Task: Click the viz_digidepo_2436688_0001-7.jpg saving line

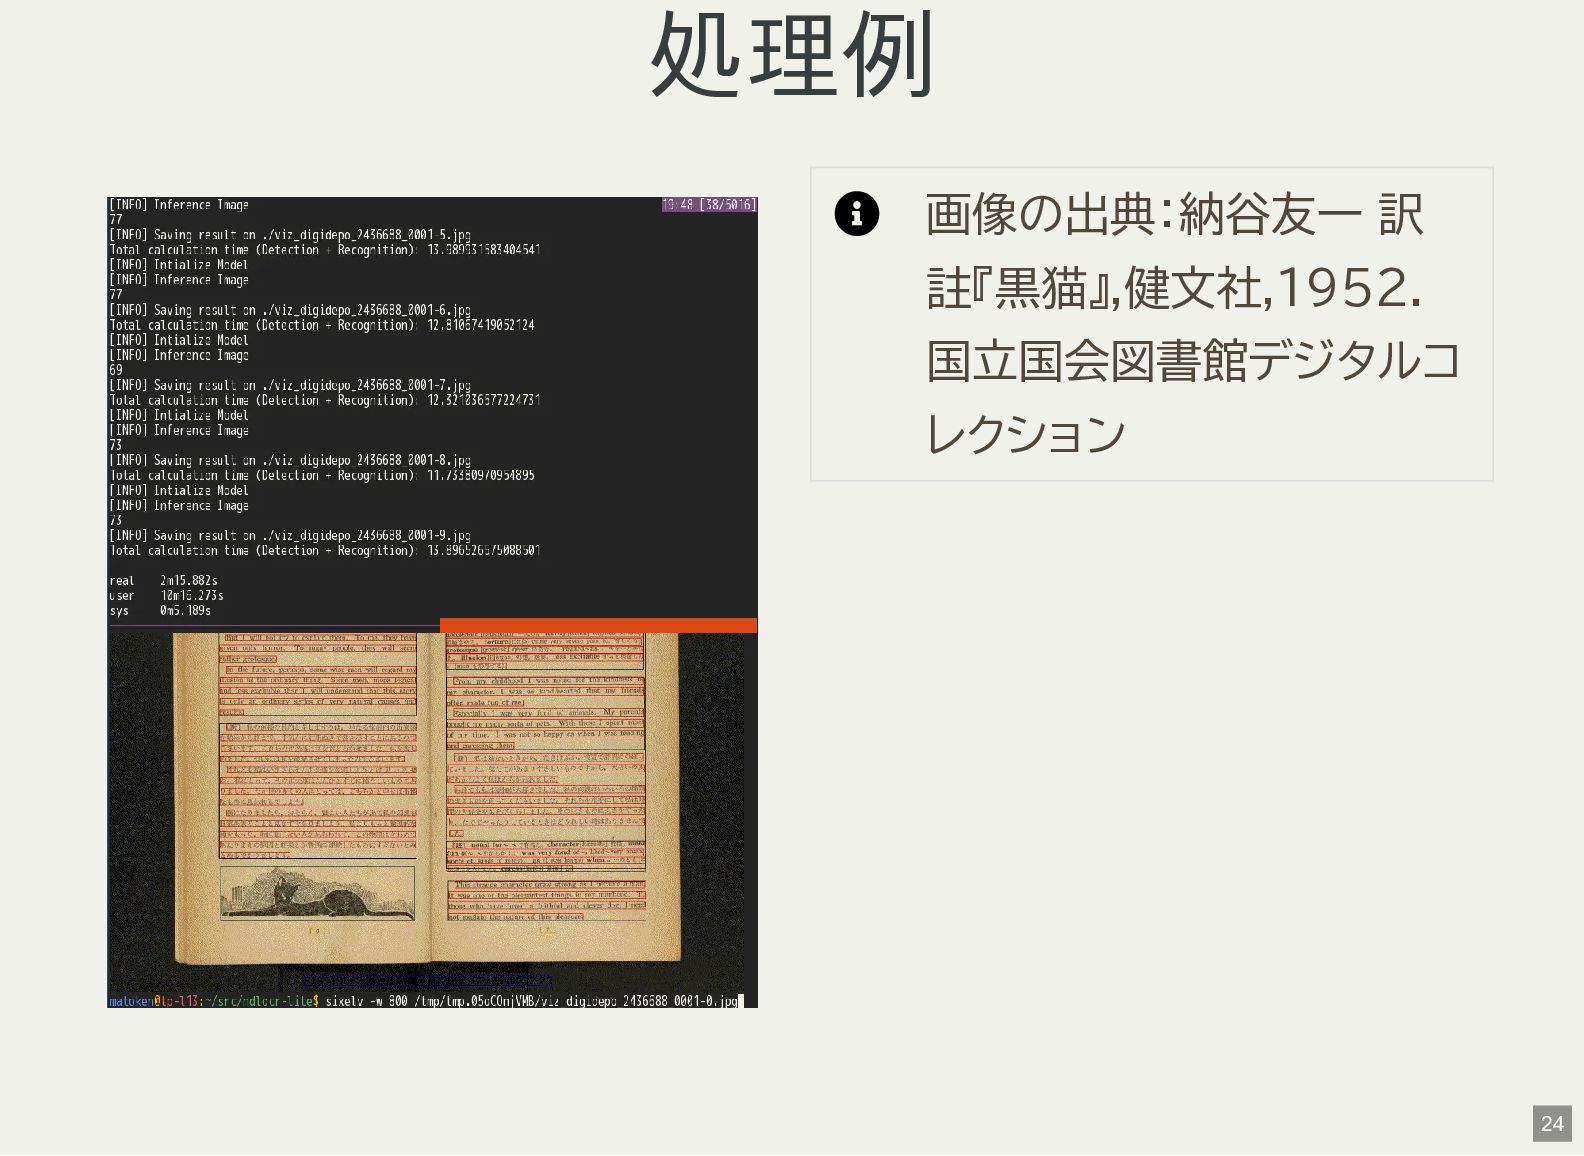Action: [290, 386]
